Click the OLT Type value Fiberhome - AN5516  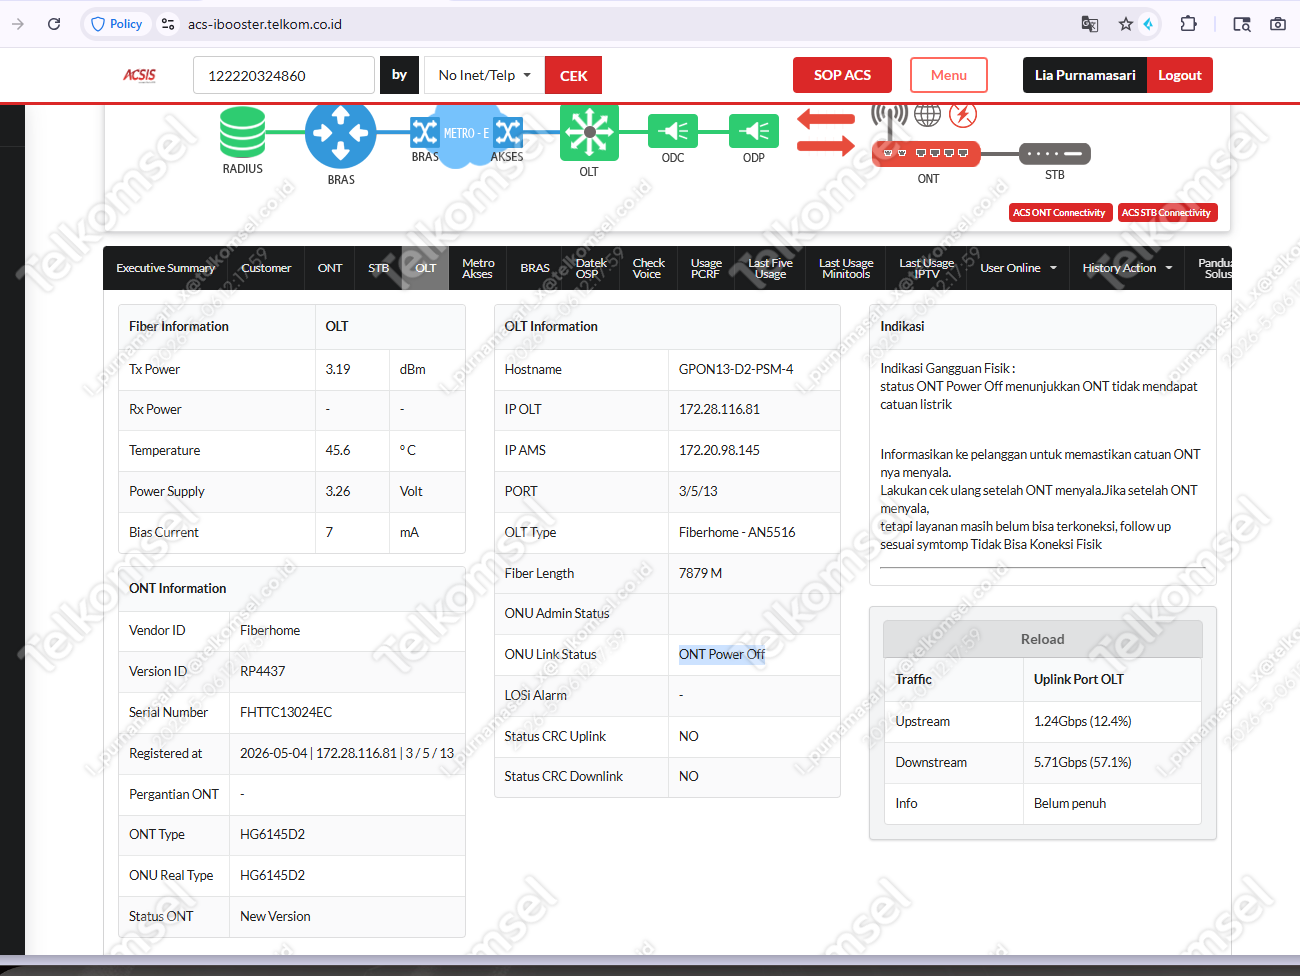(x=737, y=532)
